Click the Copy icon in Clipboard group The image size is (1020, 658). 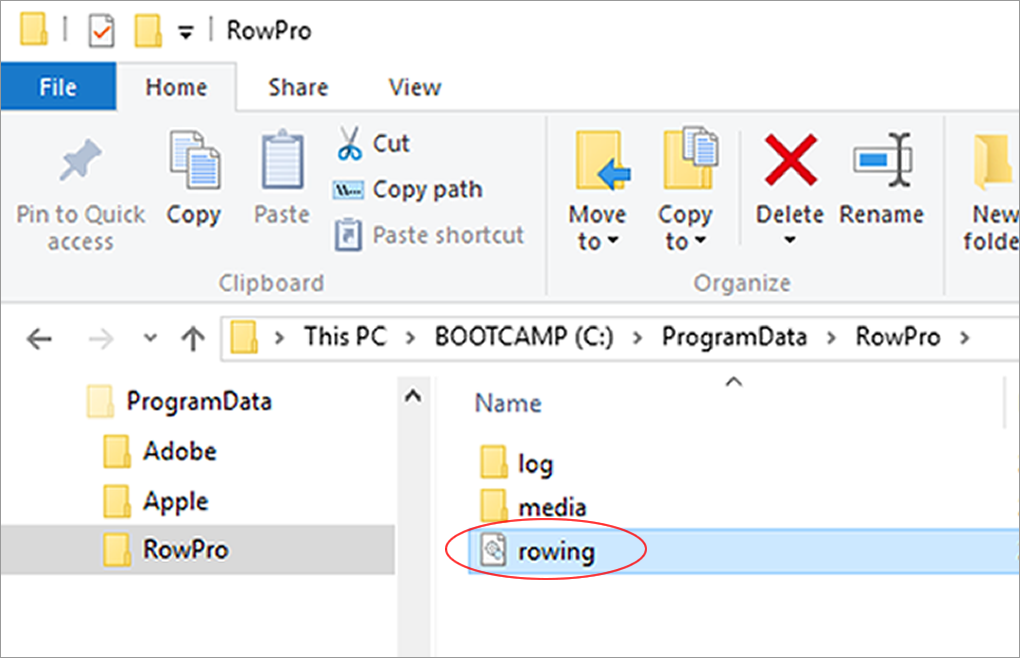tap(193, 160)
